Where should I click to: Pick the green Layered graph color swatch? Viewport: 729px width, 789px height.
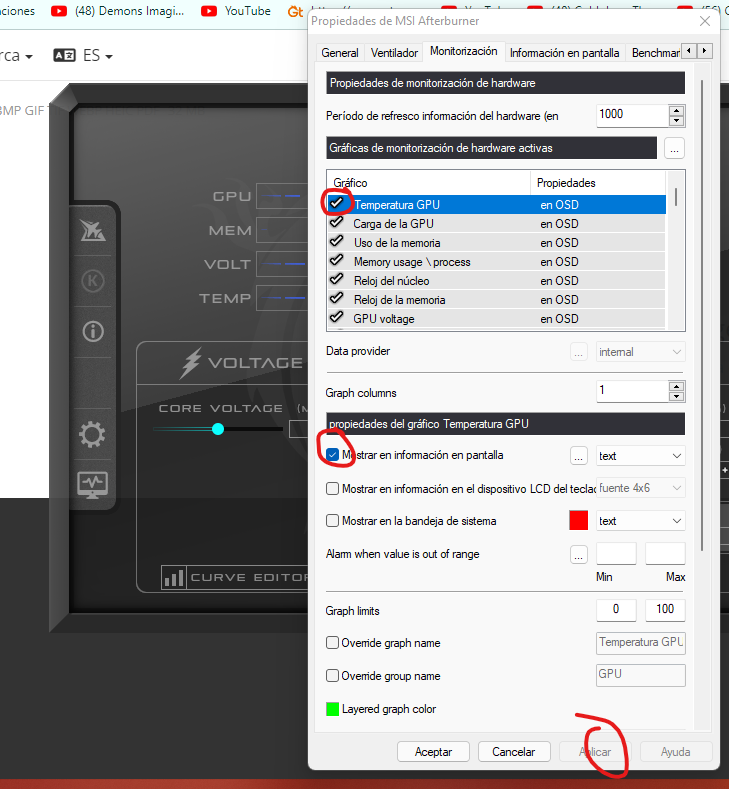point(333,709)
